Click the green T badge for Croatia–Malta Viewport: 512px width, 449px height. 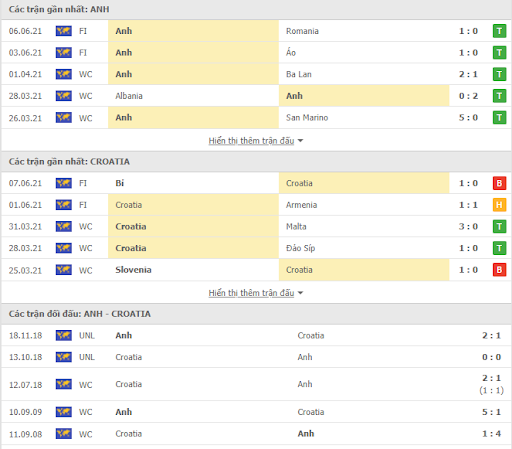click(499, 226)
